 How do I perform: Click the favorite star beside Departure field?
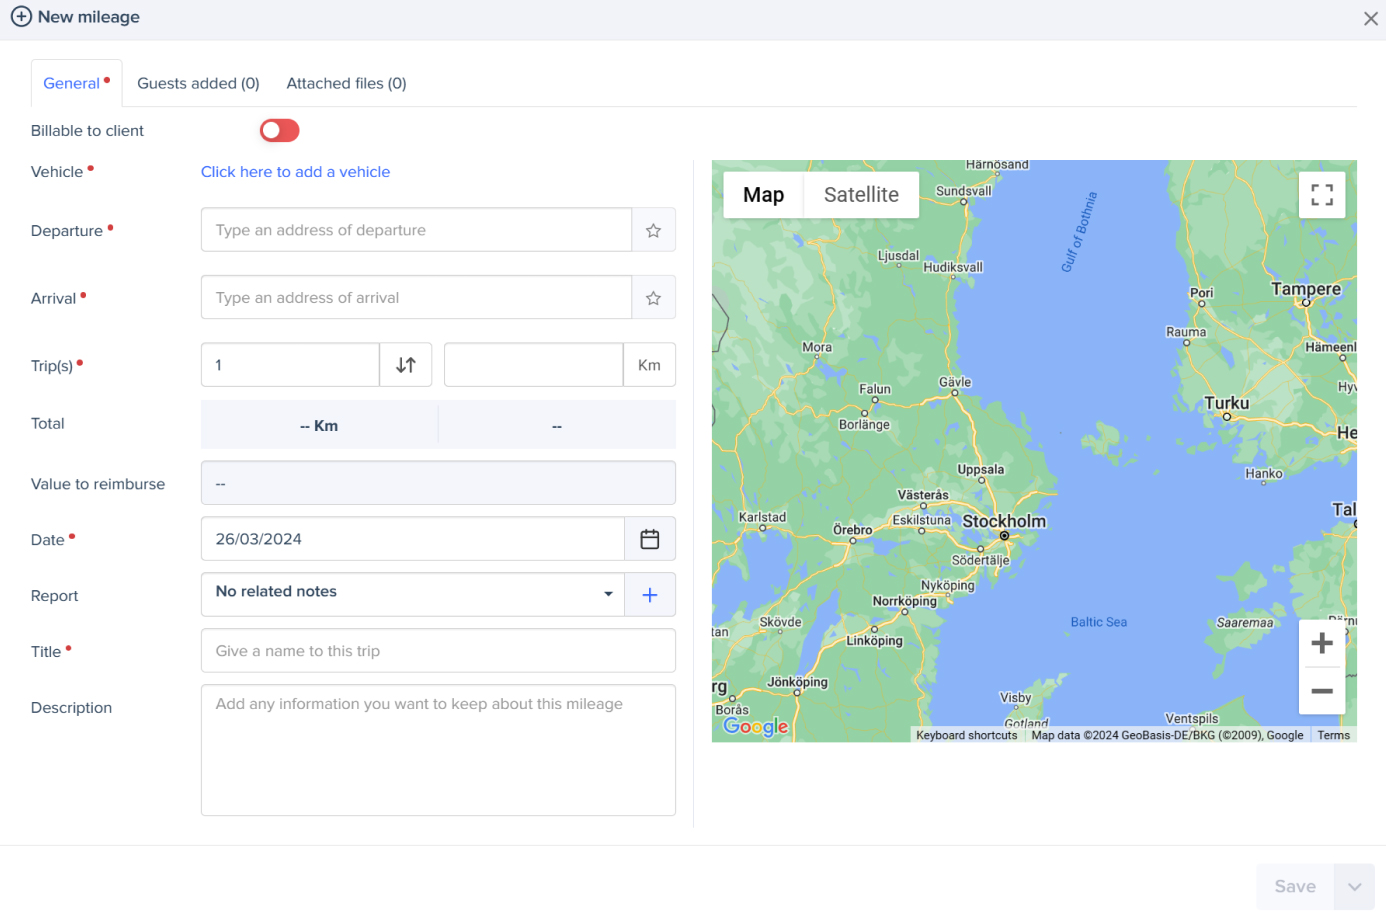coord(653,231)
